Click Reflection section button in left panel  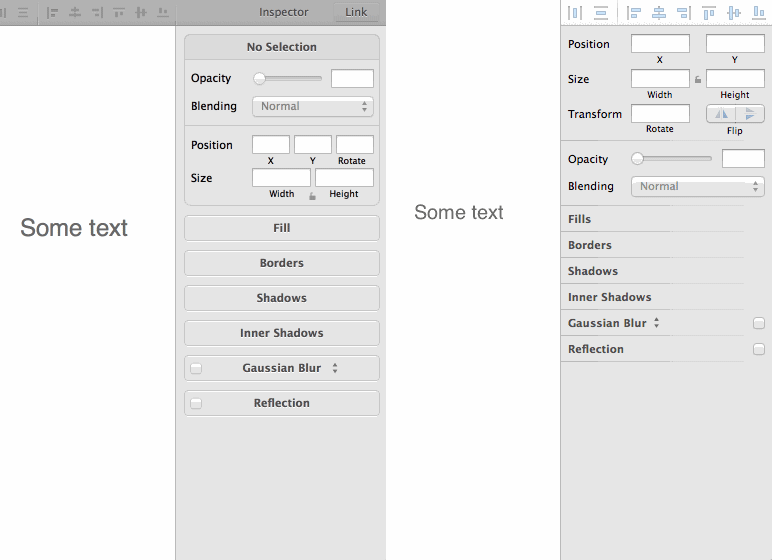(x=282, y=403)
